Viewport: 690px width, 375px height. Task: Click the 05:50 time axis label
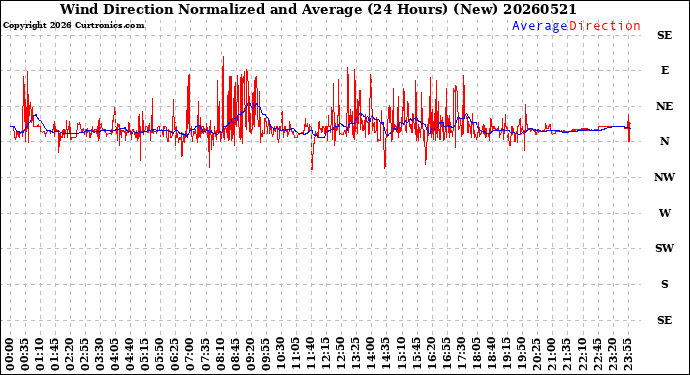coord(160,354)
